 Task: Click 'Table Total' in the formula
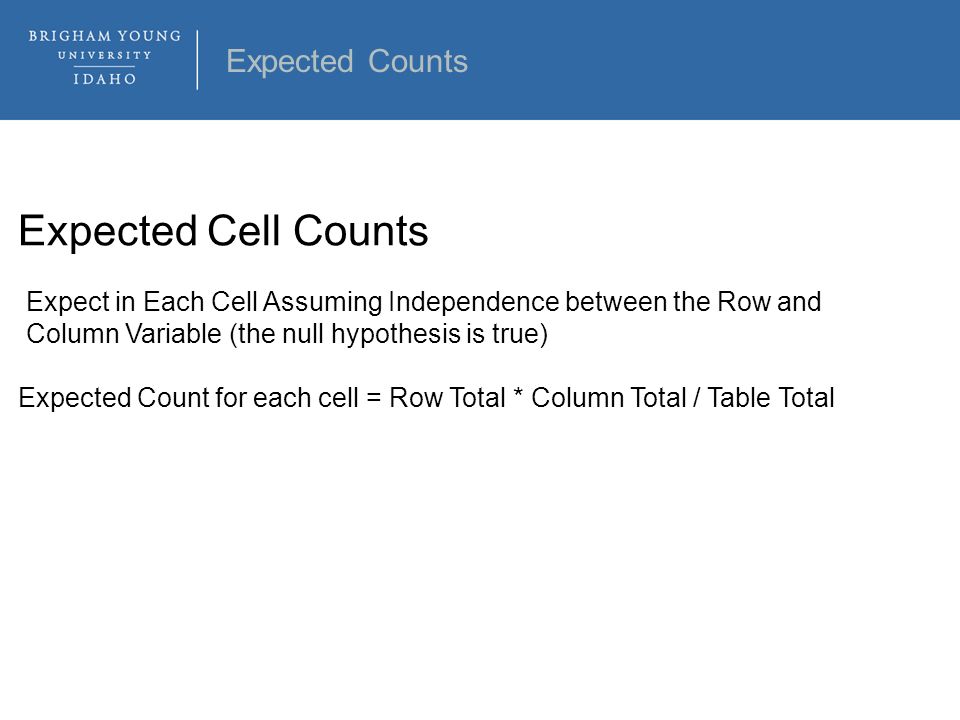(x=771, y=398)
